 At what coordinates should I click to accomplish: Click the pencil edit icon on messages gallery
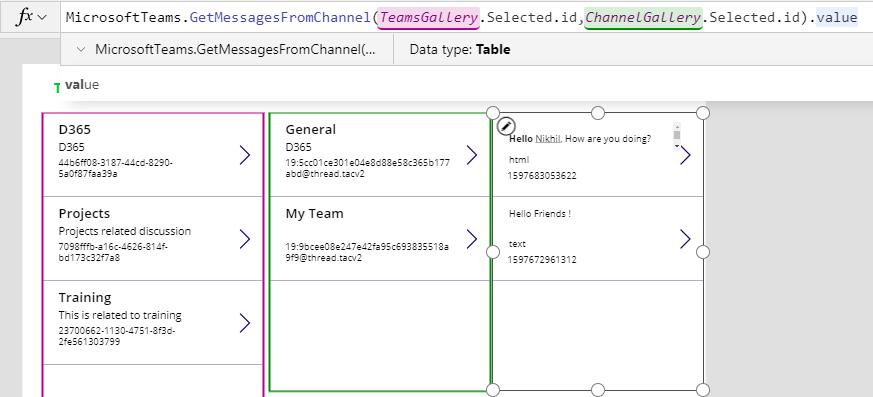click(507, 125)
